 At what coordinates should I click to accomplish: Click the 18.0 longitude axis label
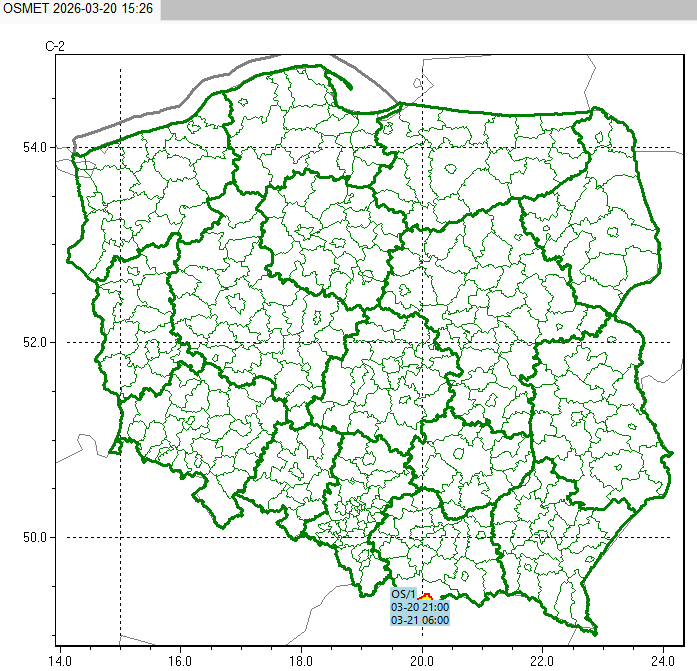point(301,660)
